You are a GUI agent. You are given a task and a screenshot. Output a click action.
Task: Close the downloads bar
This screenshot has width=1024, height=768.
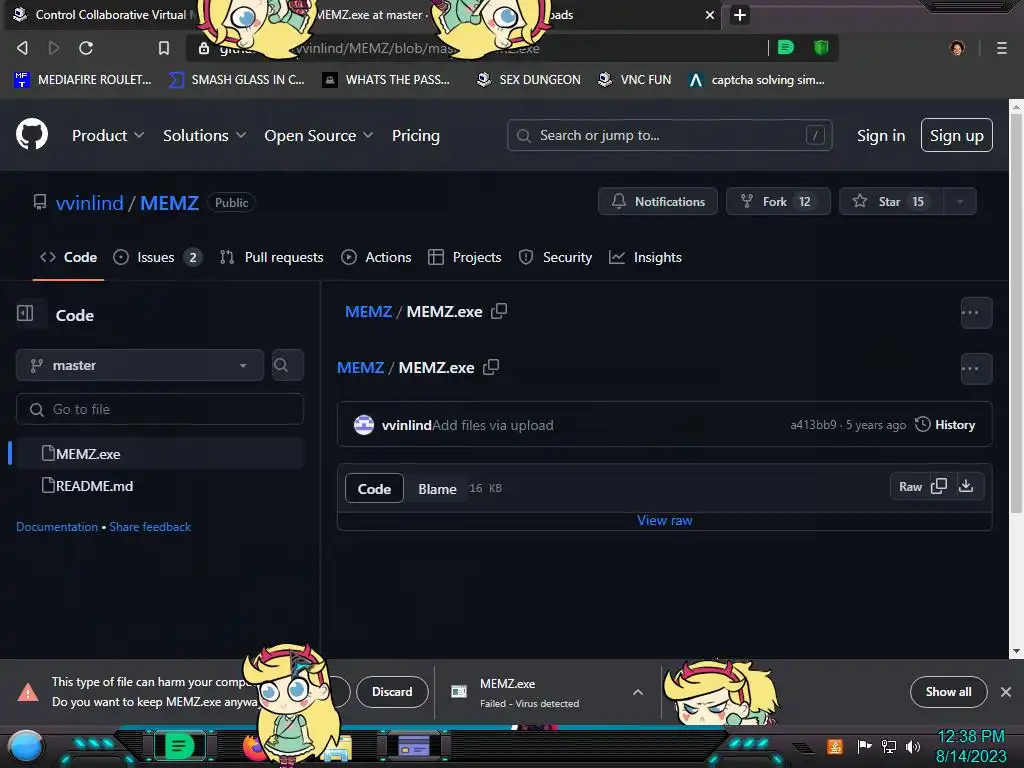click(x=1006, y=692)
